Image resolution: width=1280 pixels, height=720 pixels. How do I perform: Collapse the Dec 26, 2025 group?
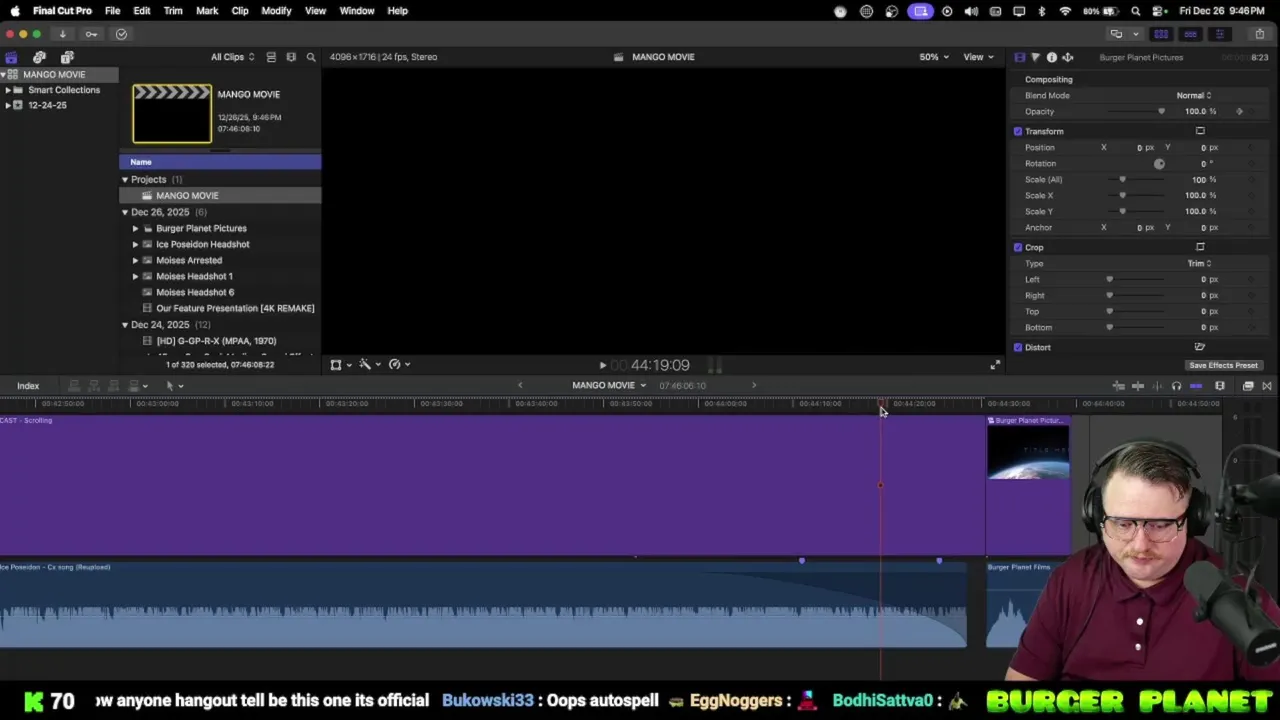[x=125, y=212]
